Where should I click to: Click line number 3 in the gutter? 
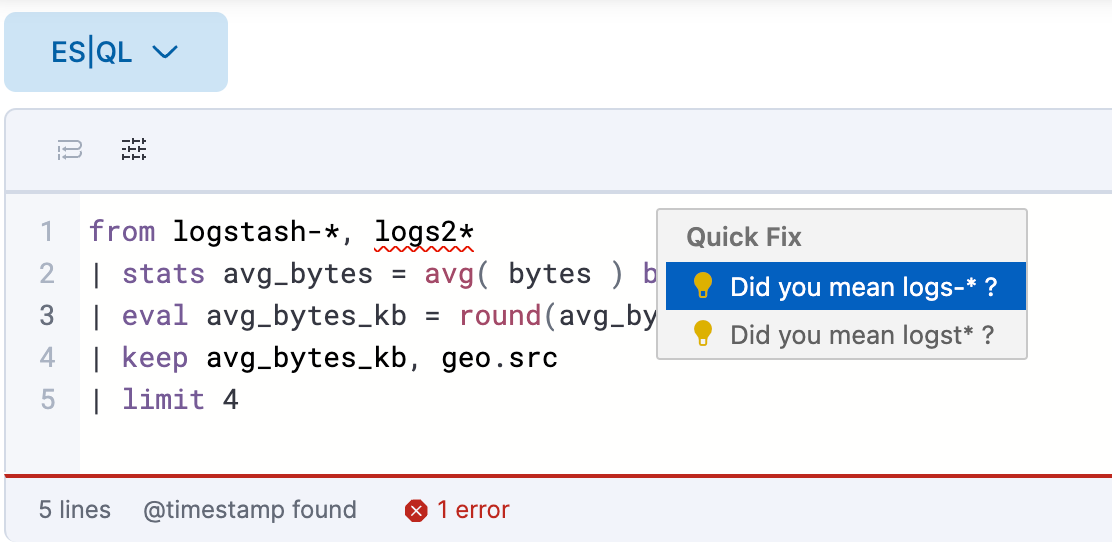(x=46, y=316)
